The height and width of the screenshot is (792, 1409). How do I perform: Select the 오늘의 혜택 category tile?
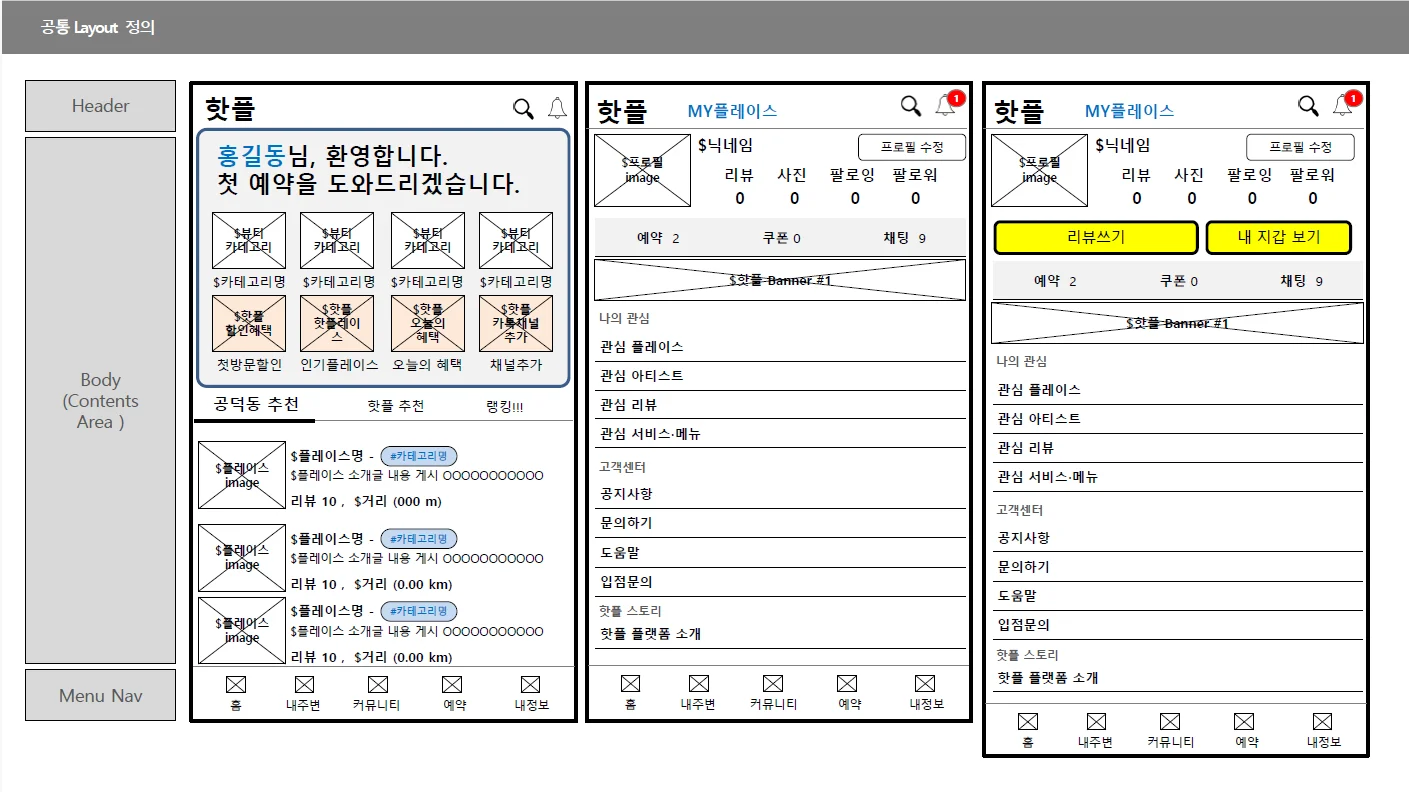coord(427,323)
